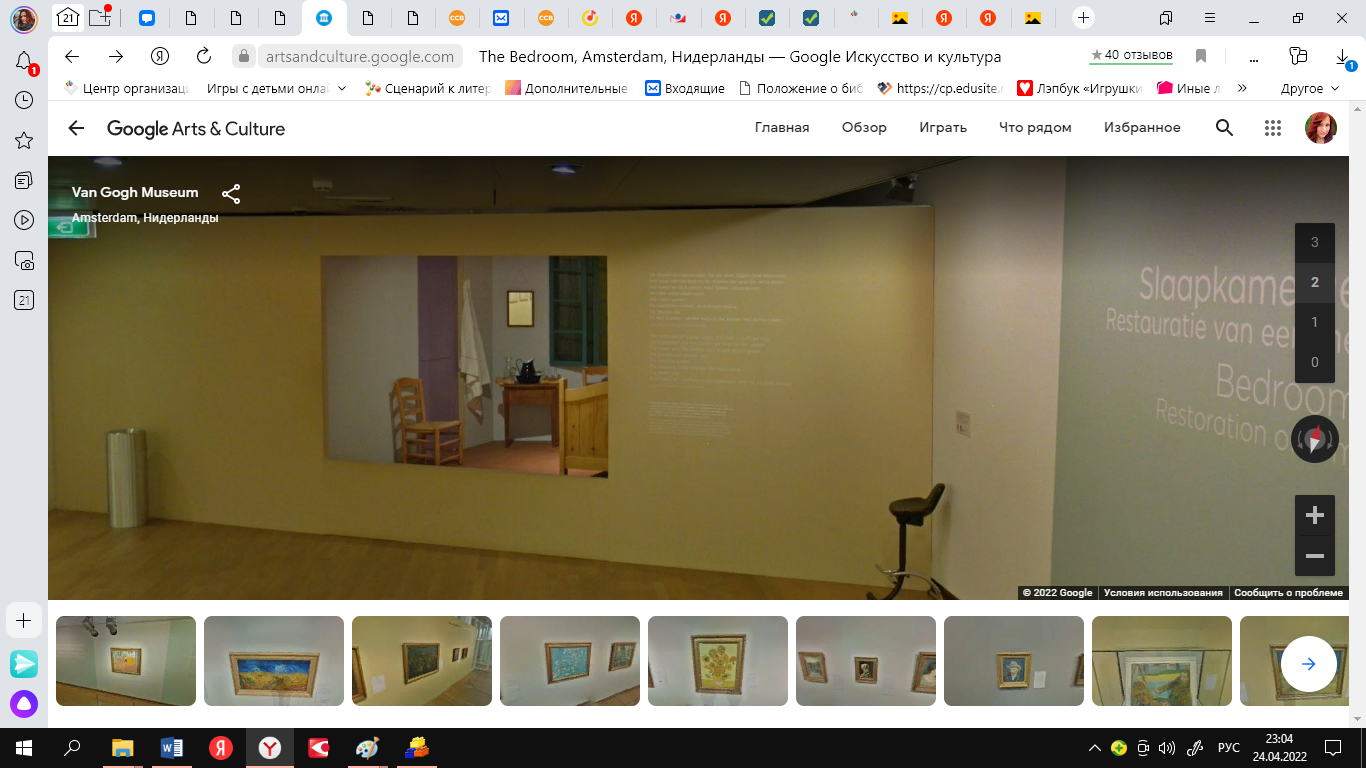
Task: Show next thumbnails with the arrow button
Action: point(1308,664)
